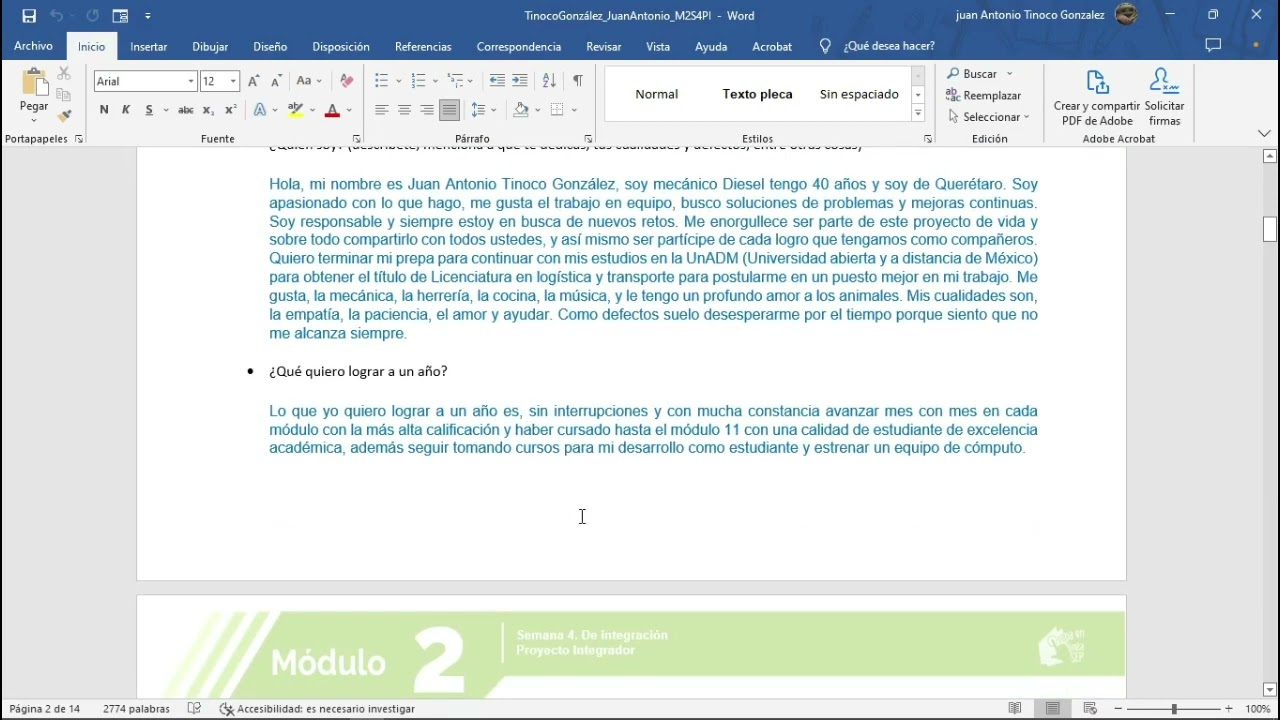Viewport: 1280px width, 720px height.
Task: Click the 100% zoom level
Action: click(x=1258, y=708)
